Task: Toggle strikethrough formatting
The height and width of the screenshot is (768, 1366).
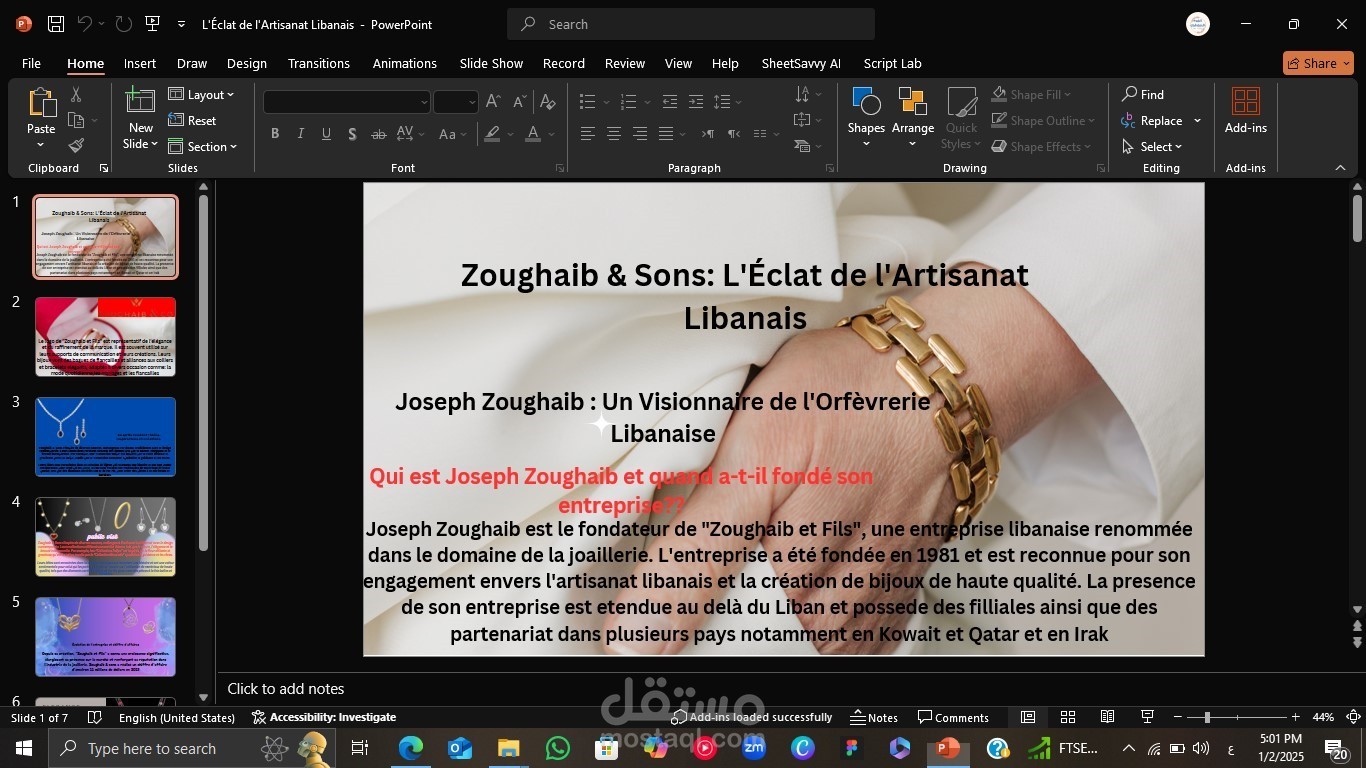Action: tap(378, 134)
